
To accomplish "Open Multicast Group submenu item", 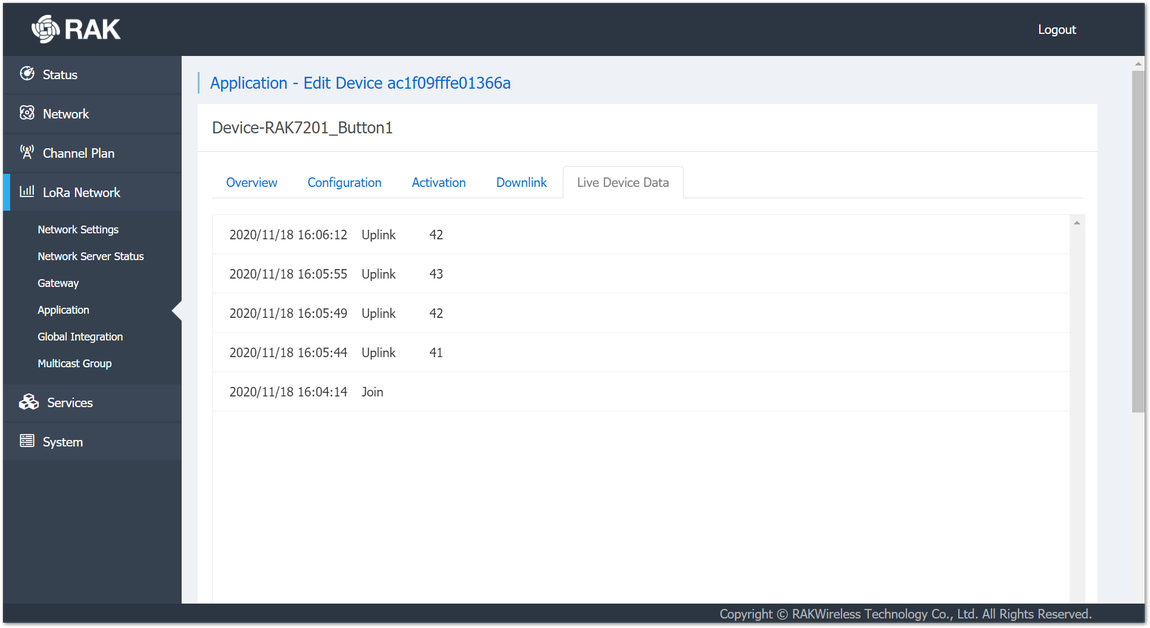I will tap(74, 363).
